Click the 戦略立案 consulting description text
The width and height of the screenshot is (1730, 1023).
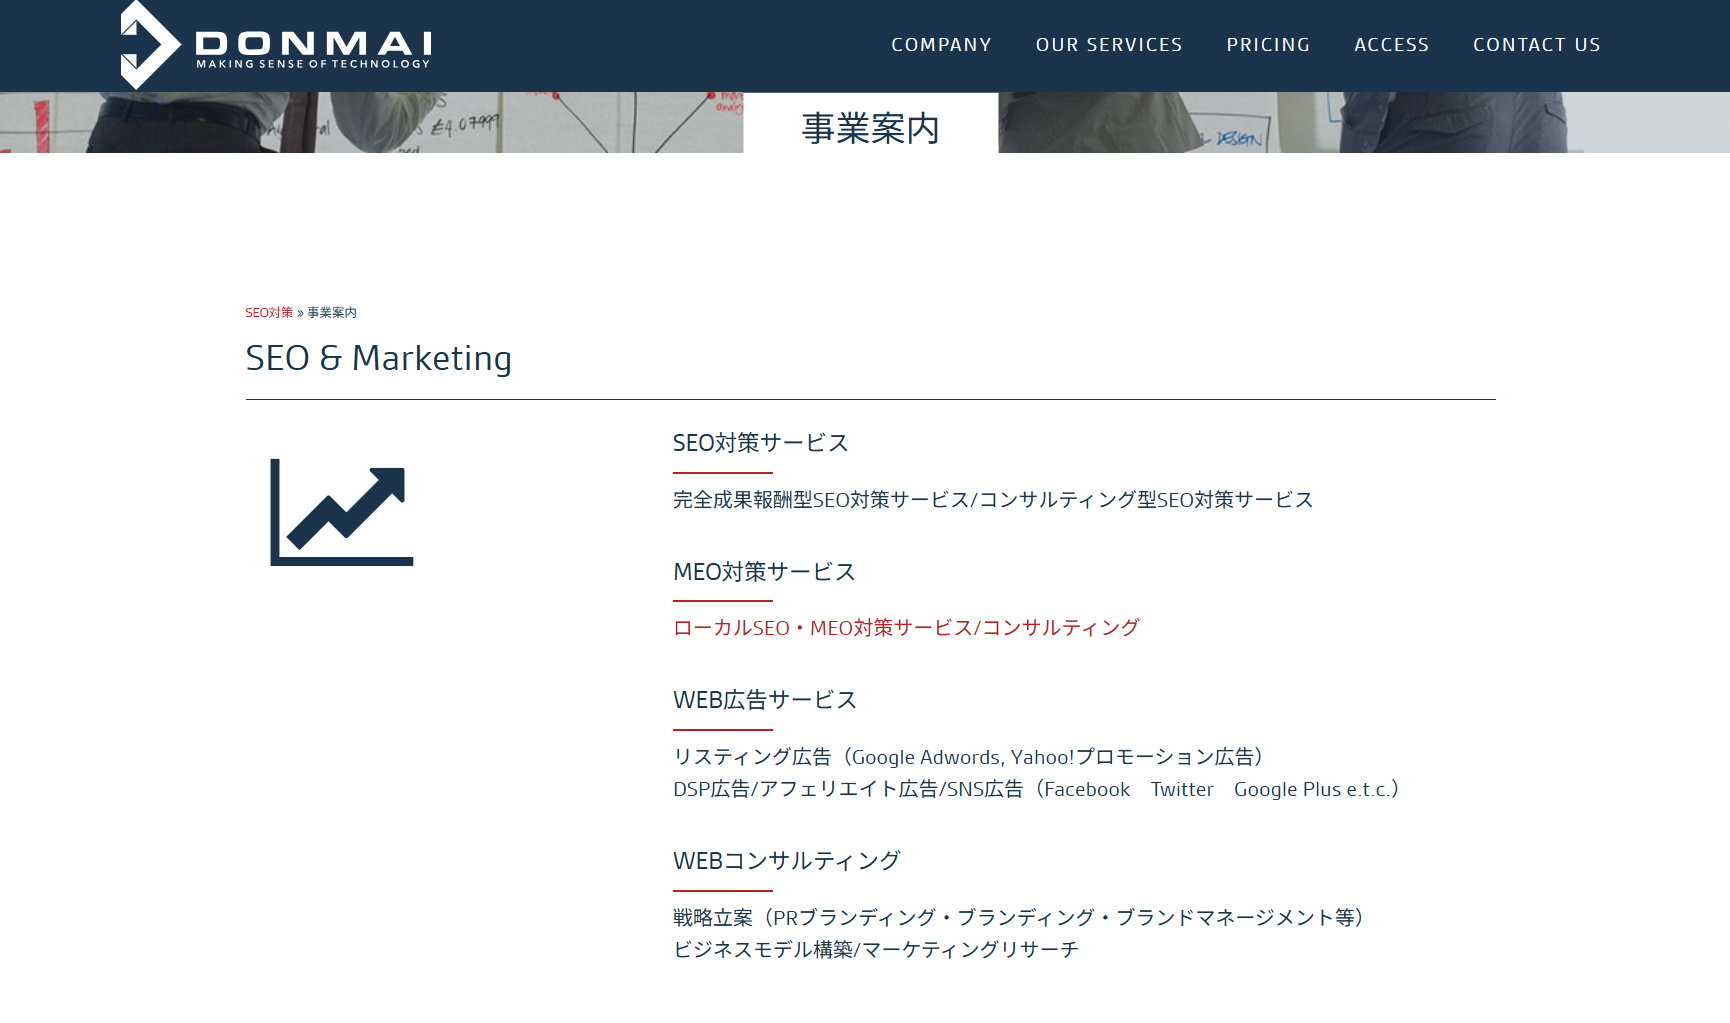tap(1019, 916)
